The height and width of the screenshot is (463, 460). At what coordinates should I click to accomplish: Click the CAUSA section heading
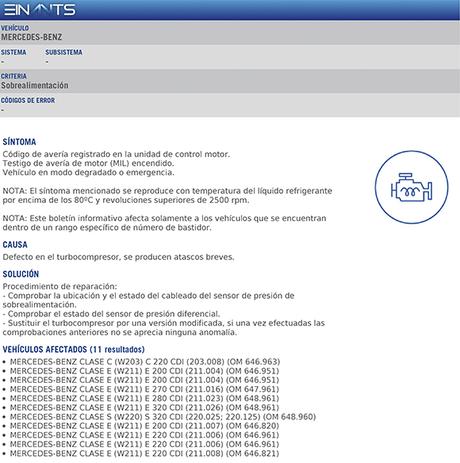(15, 245)
